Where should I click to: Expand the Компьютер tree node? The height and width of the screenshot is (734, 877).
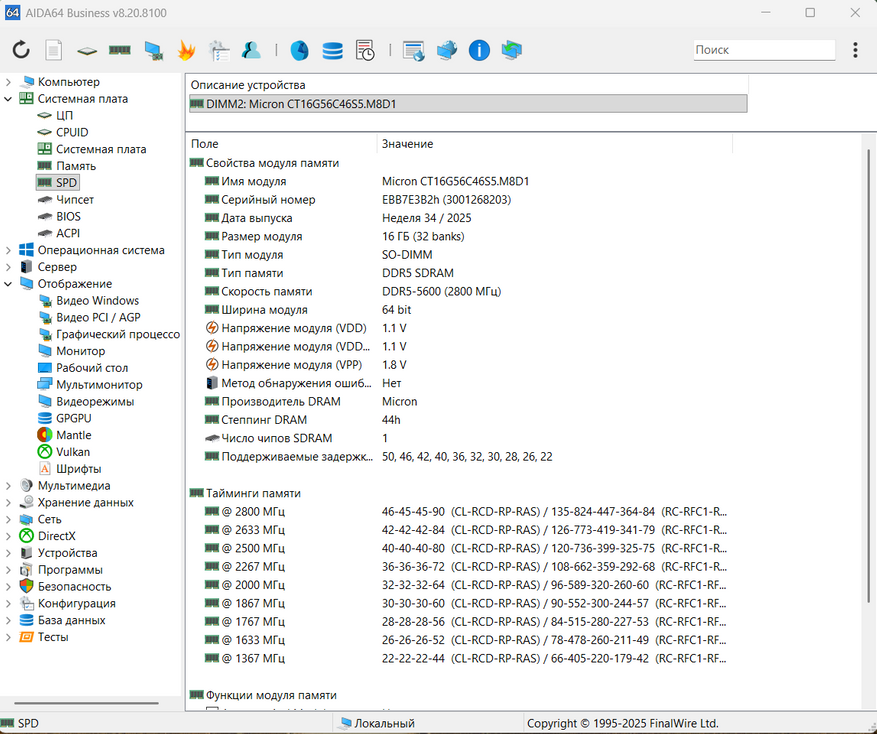pyautogui.click(x=8, y=82)
